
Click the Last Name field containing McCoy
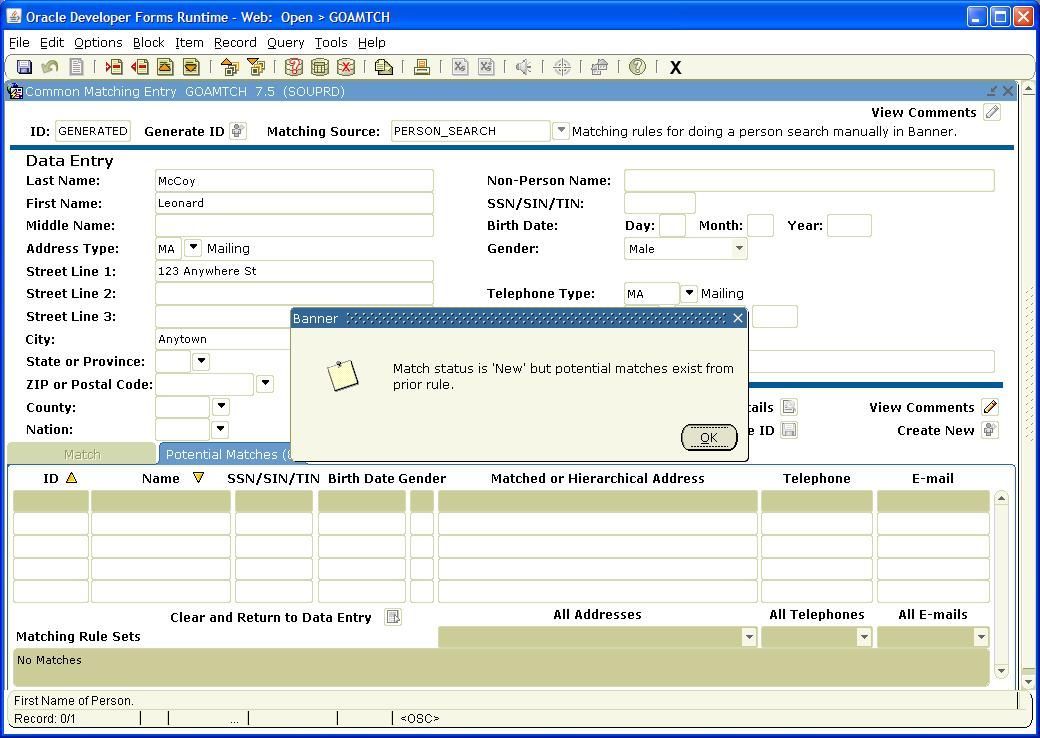tap(294, 180)
